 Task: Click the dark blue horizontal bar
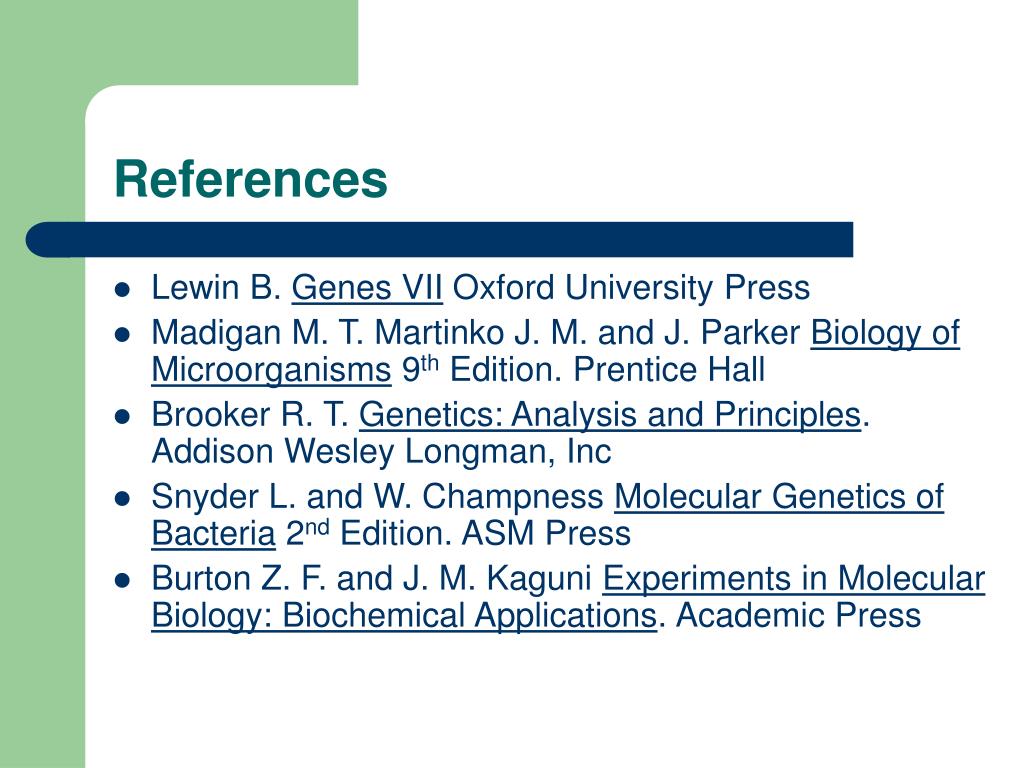[x=440, y=240]
